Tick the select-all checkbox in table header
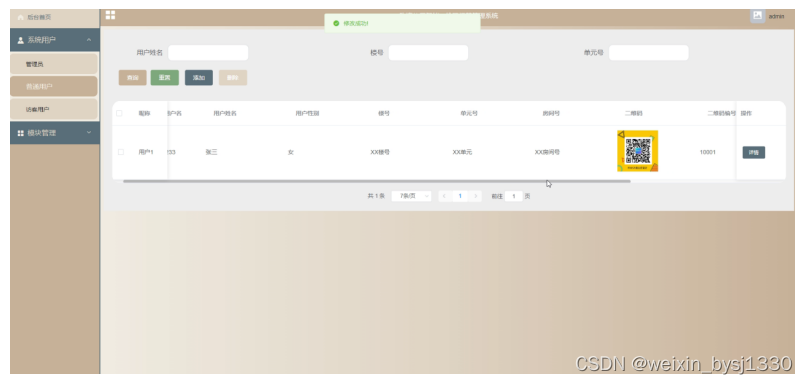The width and height of the screenshot is (808, 384). [x=120, y=113]
